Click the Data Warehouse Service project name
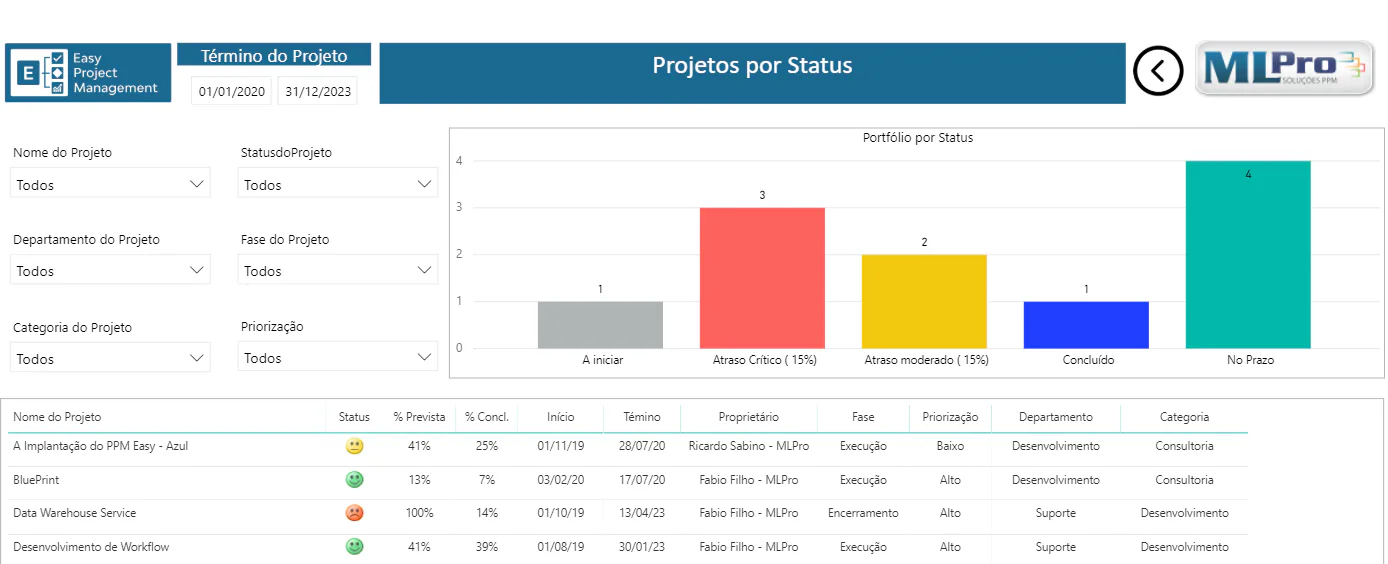 [74, 513]
